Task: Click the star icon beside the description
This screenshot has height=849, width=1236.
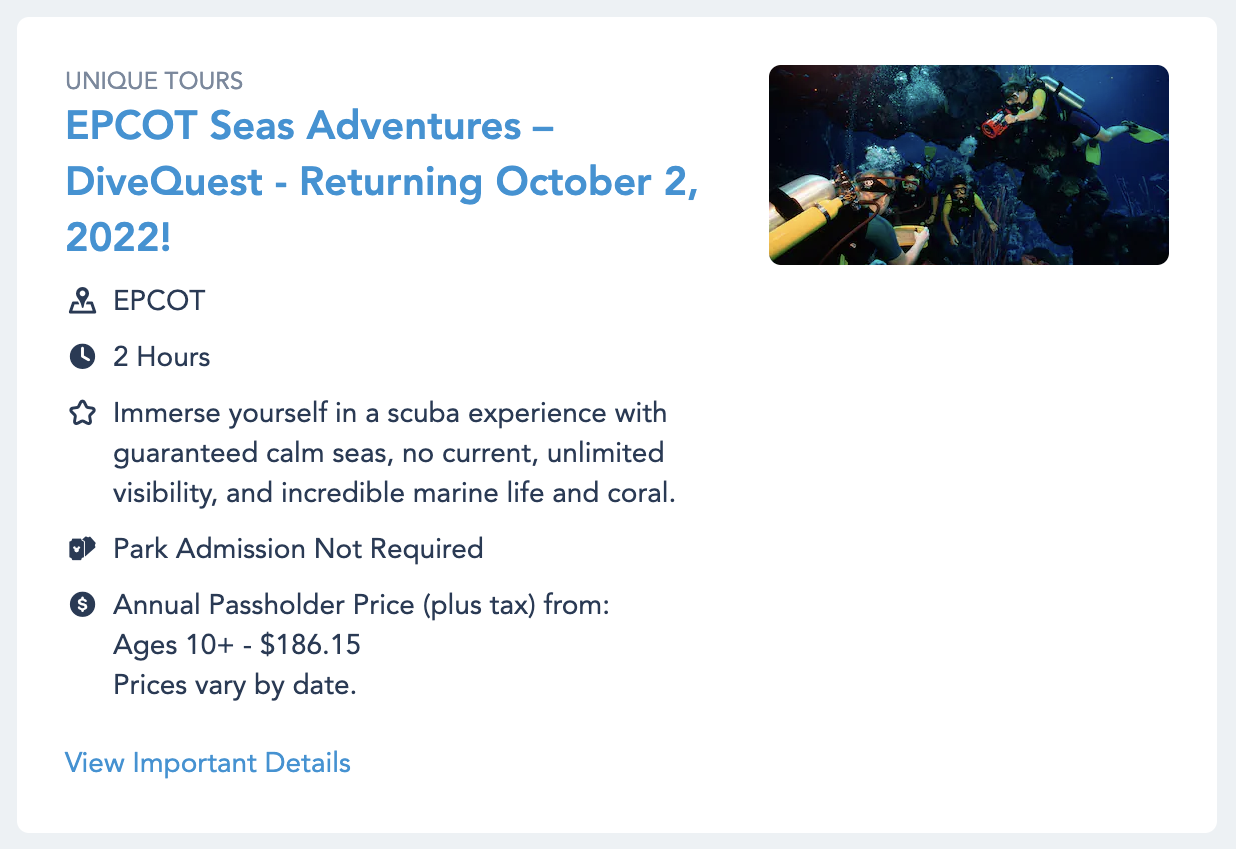Action: [x=82, y=413]
